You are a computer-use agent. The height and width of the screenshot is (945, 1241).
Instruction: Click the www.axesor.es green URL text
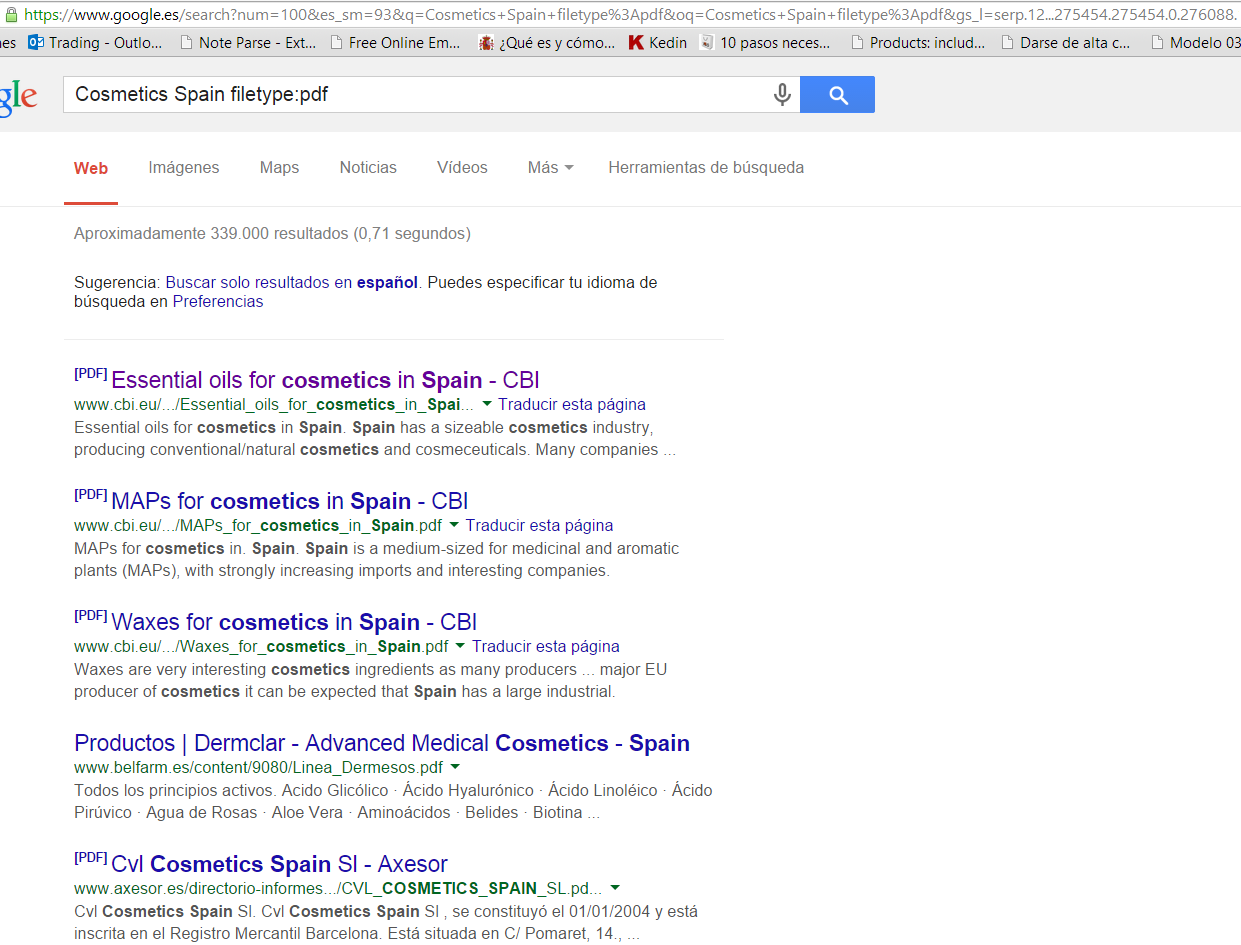pos(338,888)
